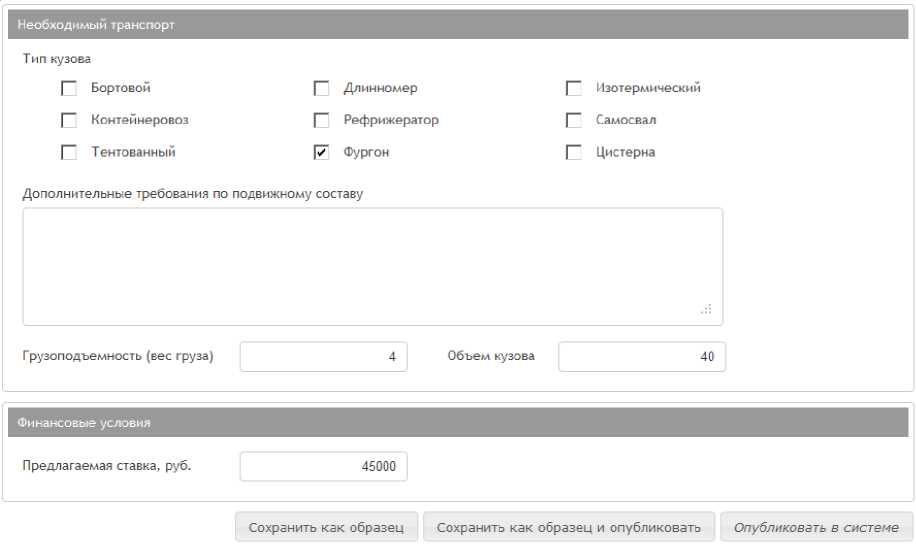Uncheck the Фургон checkbox

click(x=321, y=153)
